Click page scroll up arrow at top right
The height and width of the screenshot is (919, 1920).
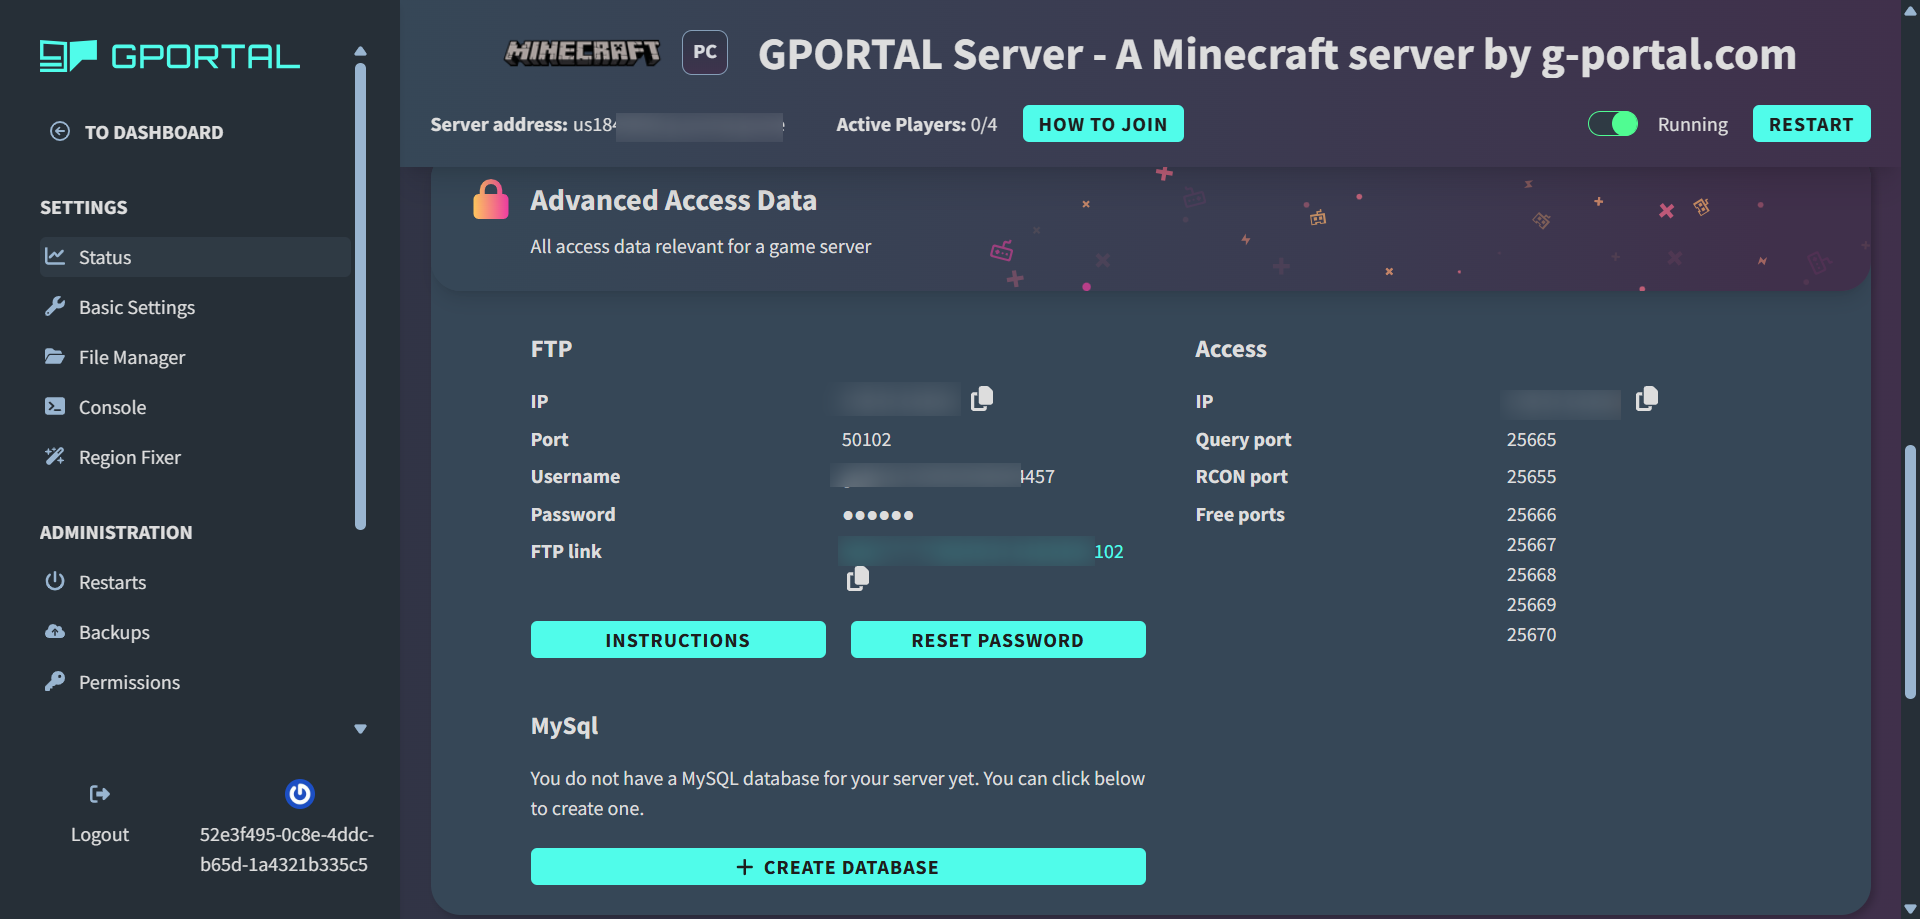tap(1911, 10)
